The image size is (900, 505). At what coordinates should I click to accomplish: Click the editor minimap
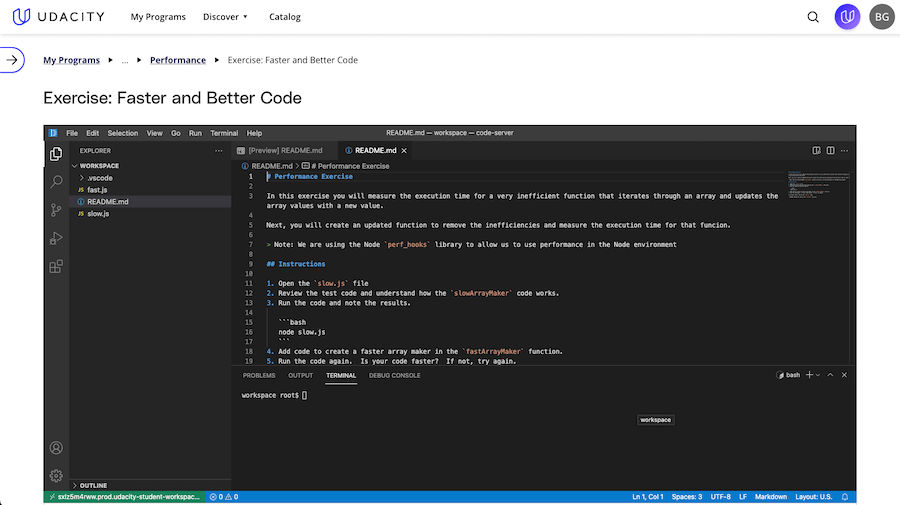(818, 185)
